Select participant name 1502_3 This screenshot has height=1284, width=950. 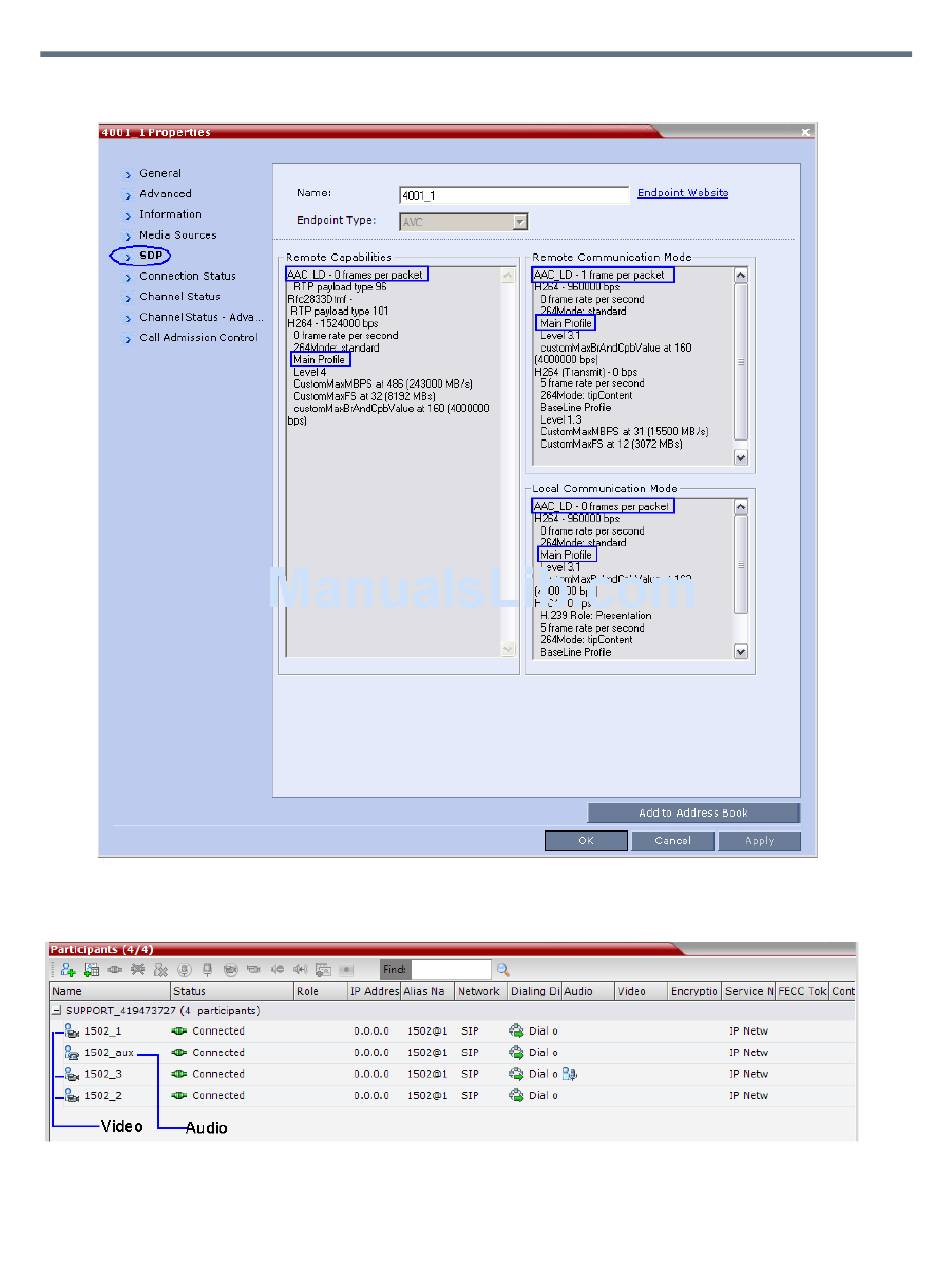103,1074
